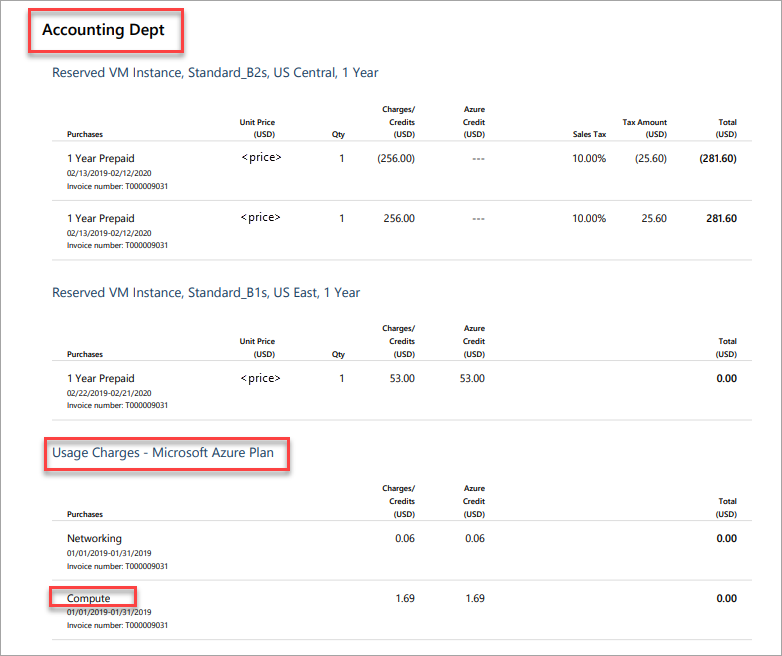Select the Compute usage row label

point(89,598)
